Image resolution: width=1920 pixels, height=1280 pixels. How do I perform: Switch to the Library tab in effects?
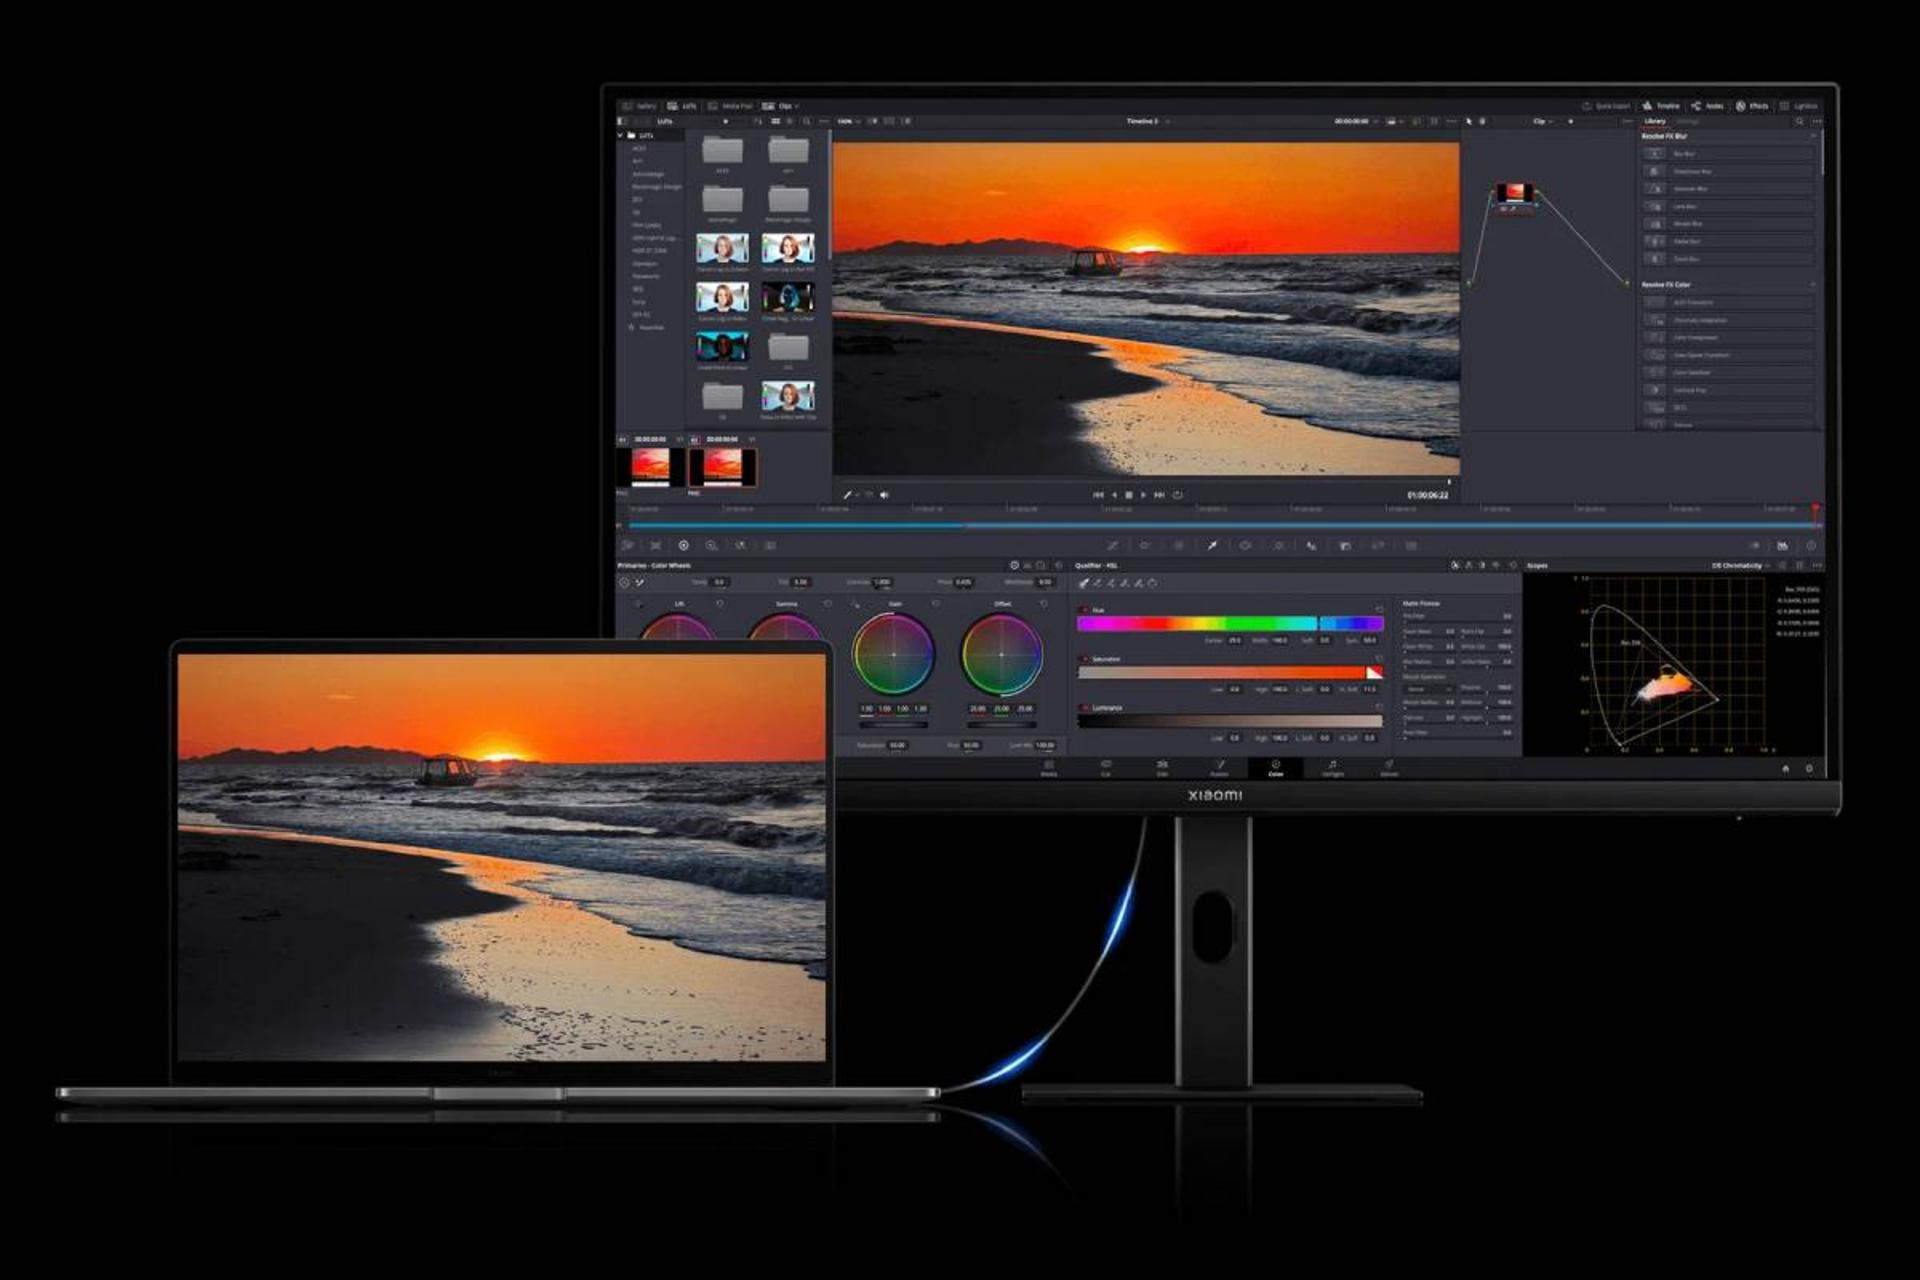pyautogui.click(x=1655, y=121)
